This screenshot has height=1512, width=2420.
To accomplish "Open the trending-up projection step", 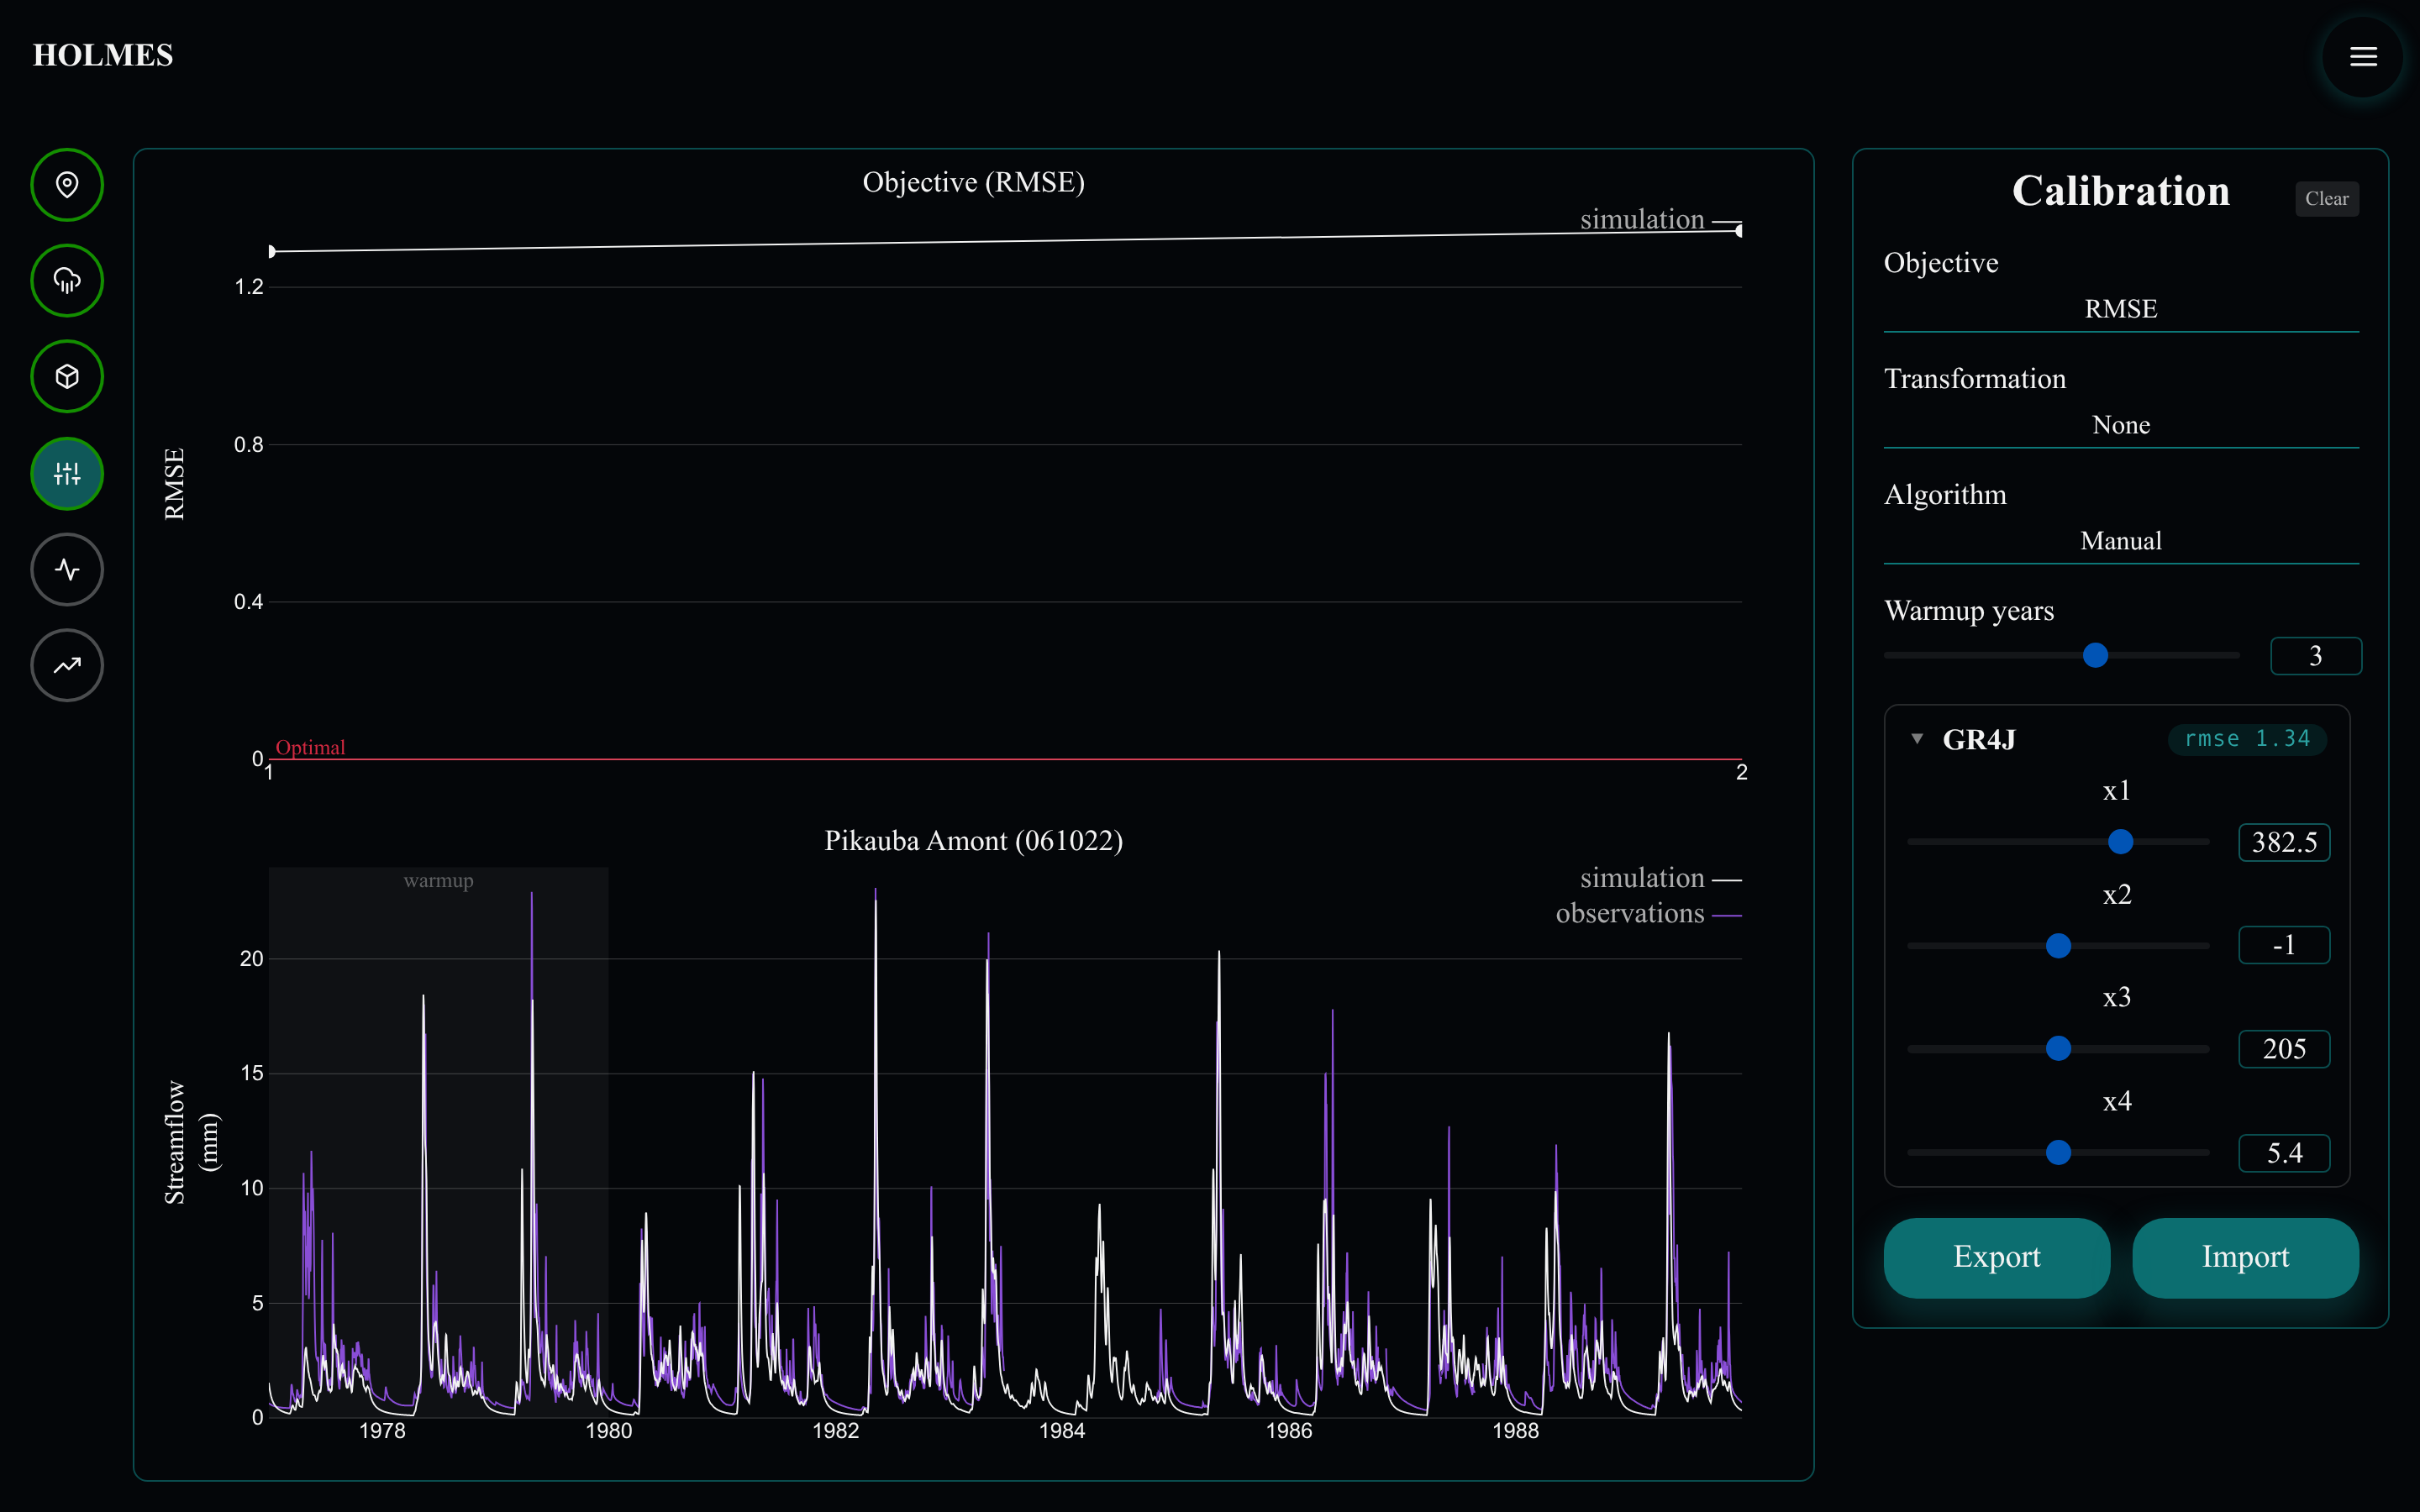I will tap(67, 665).
